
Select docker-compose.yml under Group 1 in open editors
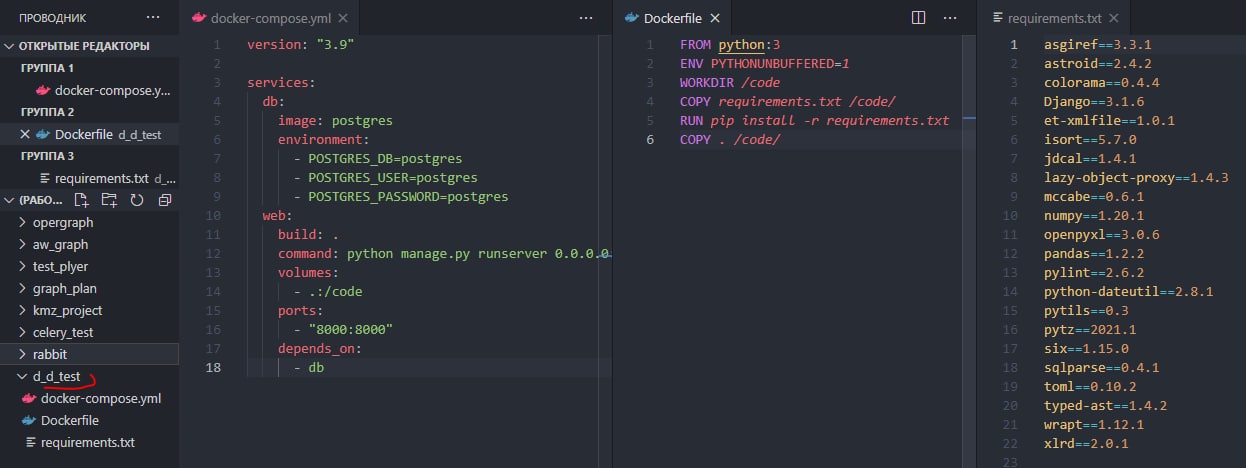112,90
